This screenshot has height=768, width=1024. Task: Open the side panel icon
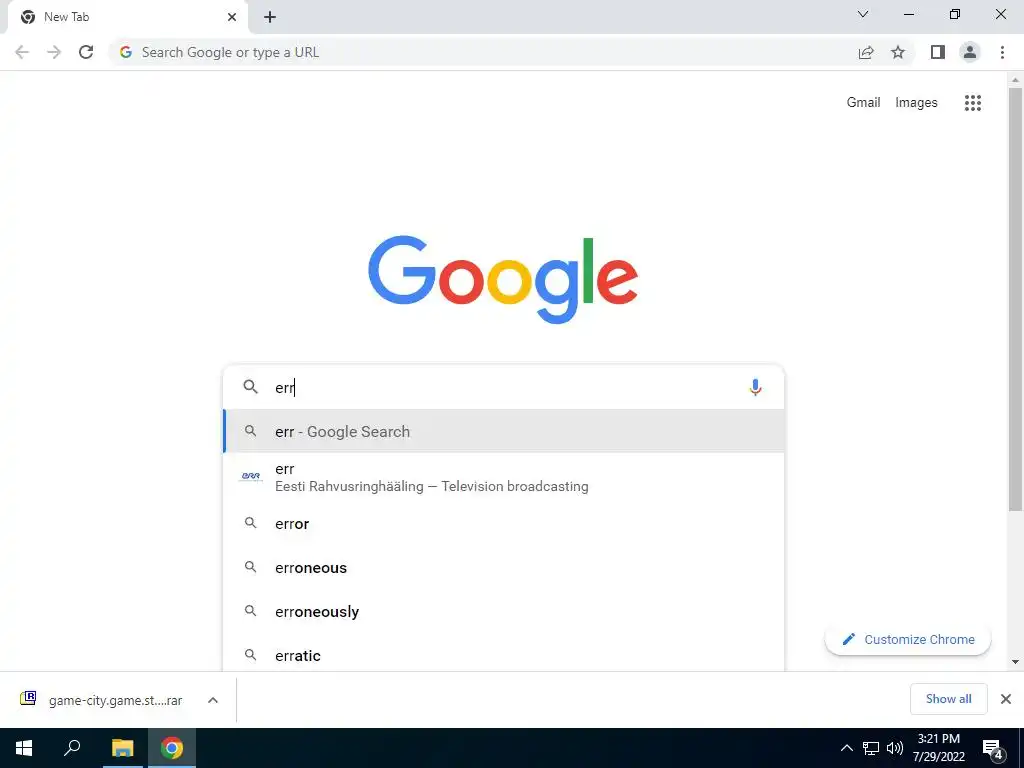pos(938,52)
